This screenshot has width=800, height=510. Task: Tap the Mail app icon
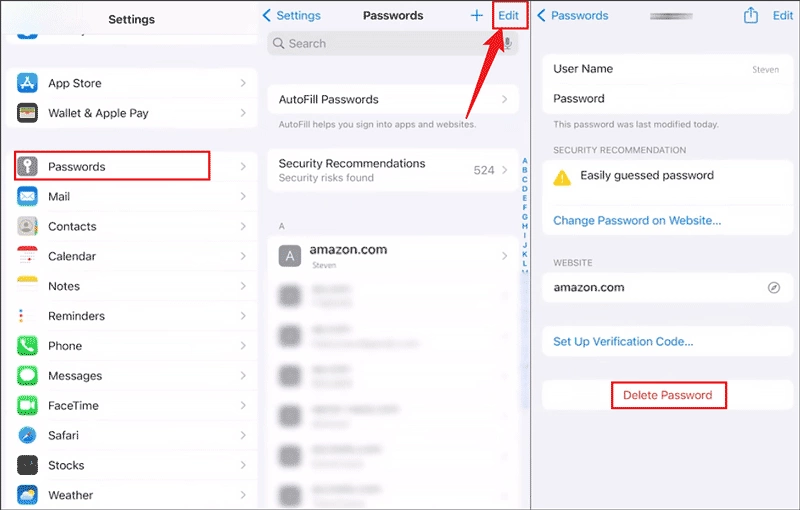(28, 197)
